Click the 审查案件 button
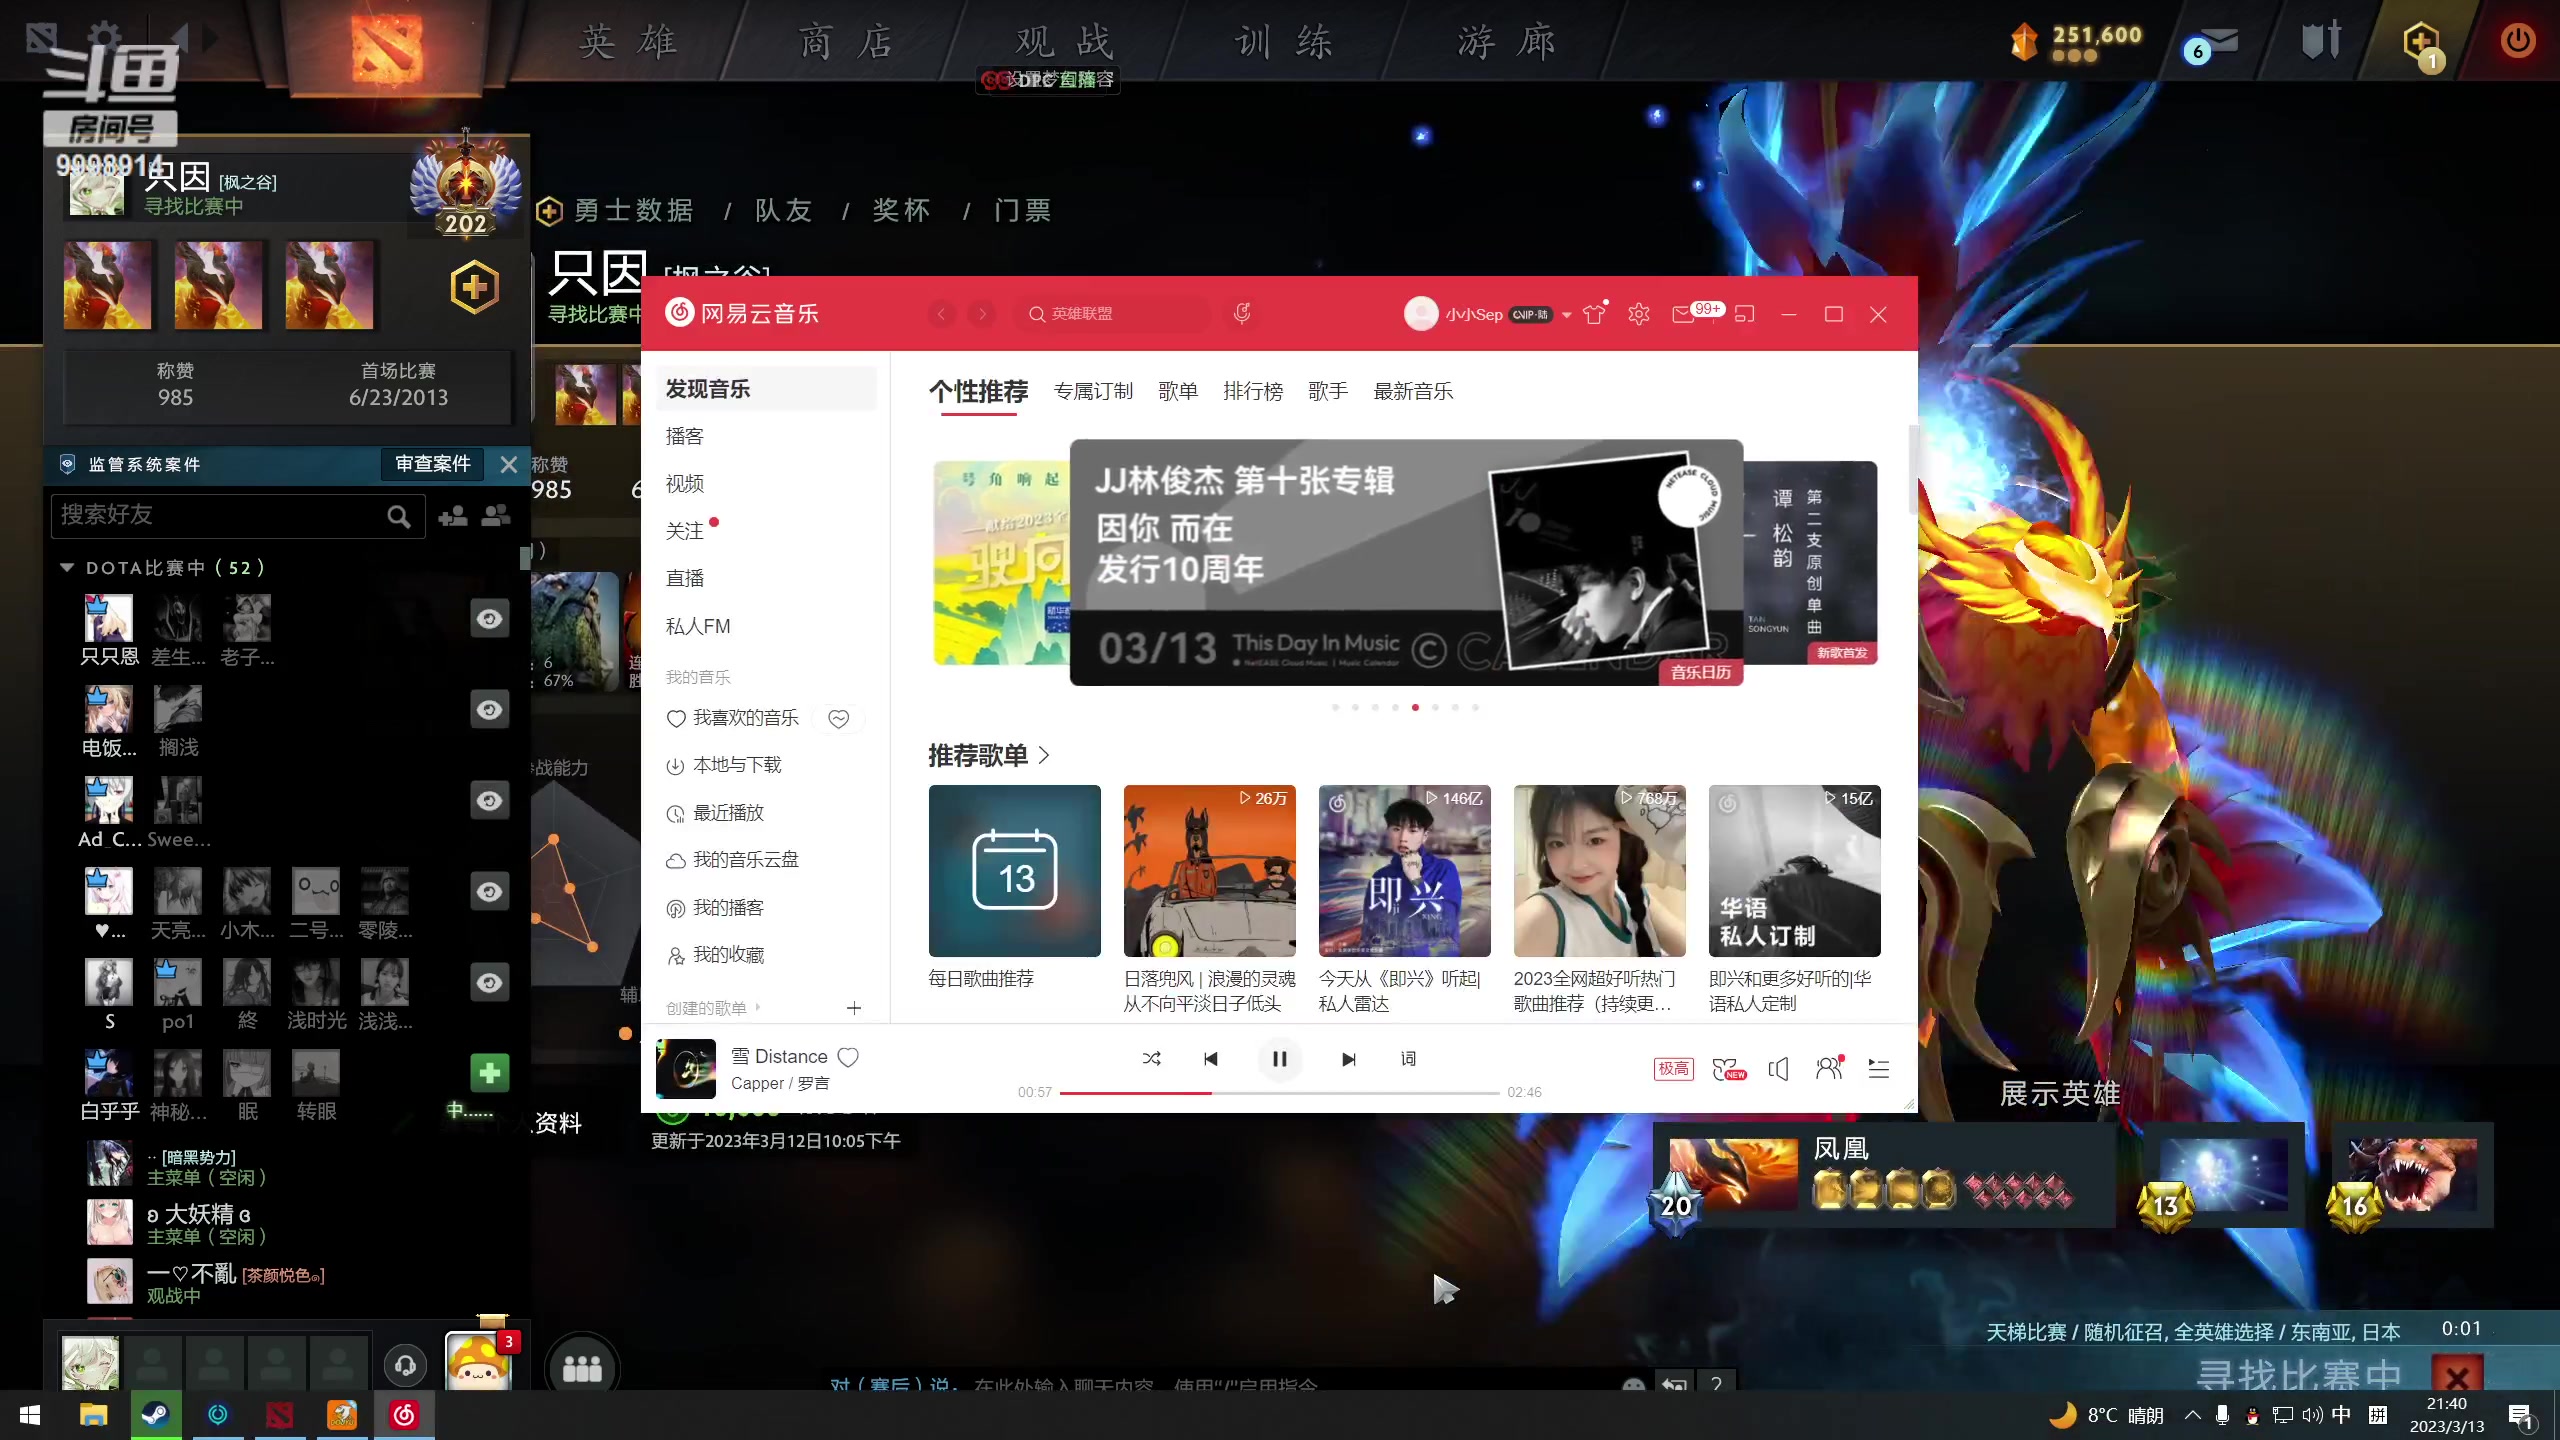 tap(432, 464)
